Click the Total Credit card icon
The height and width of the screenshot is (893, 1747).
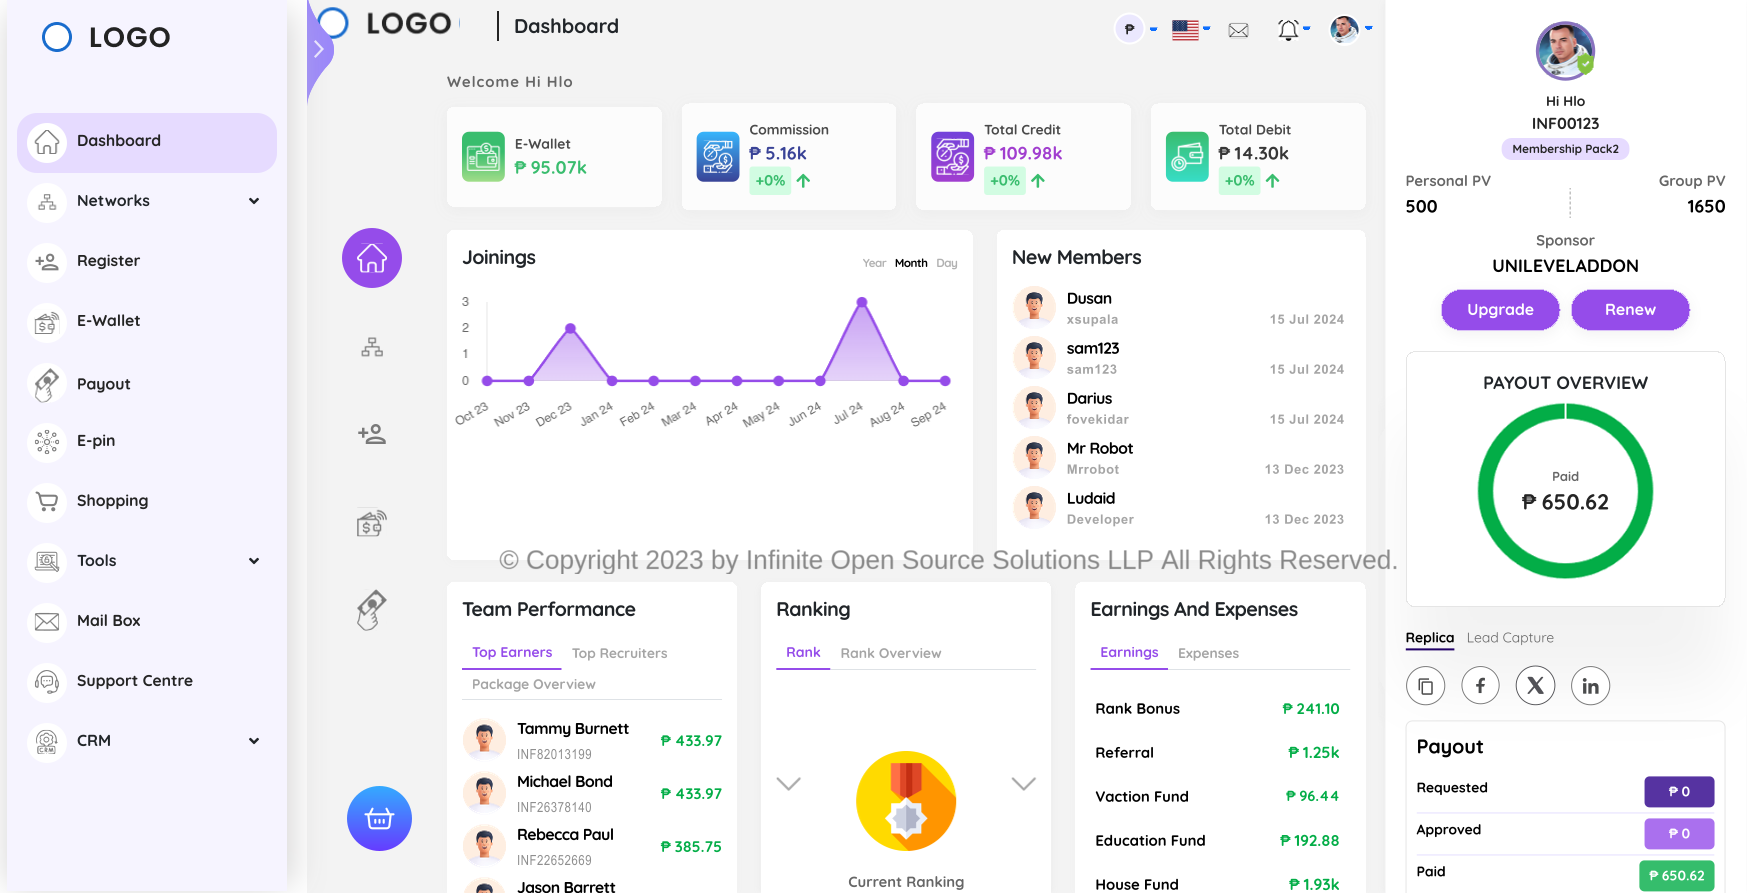pos(952,157)
